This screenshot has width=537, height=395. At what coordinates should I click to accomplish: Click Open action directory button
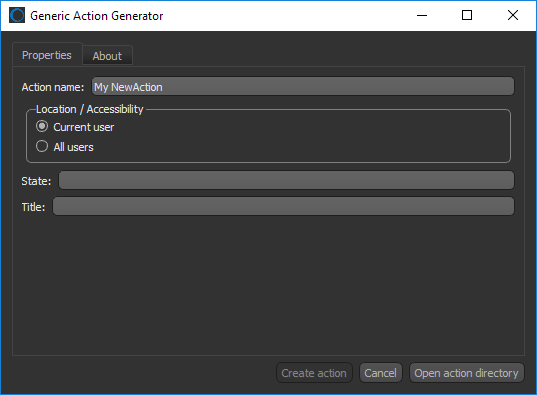click(x=466, y=373)
